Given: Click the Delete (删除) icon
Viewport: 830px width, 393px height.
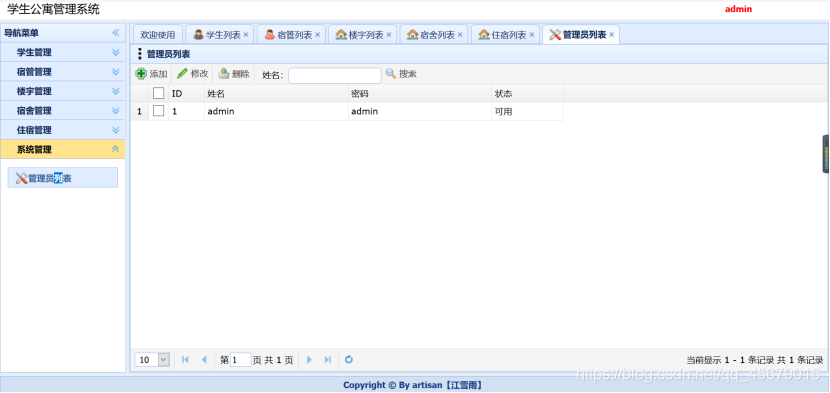Looking at the screenshot, I should [224, 74].
